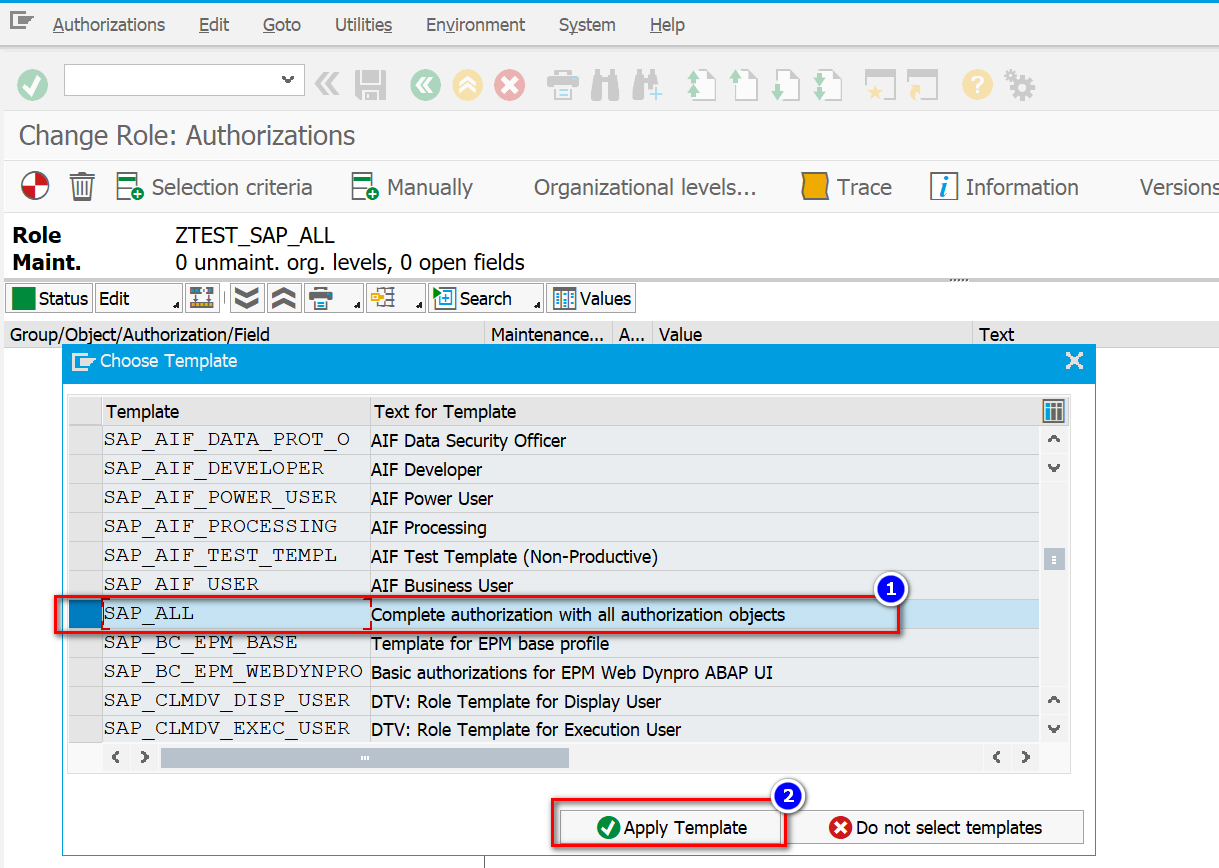Image resolution: width=1219 pixels, height=868 pixels.
Task: Open the Goto menu
Action: click(x=282, y=25)
